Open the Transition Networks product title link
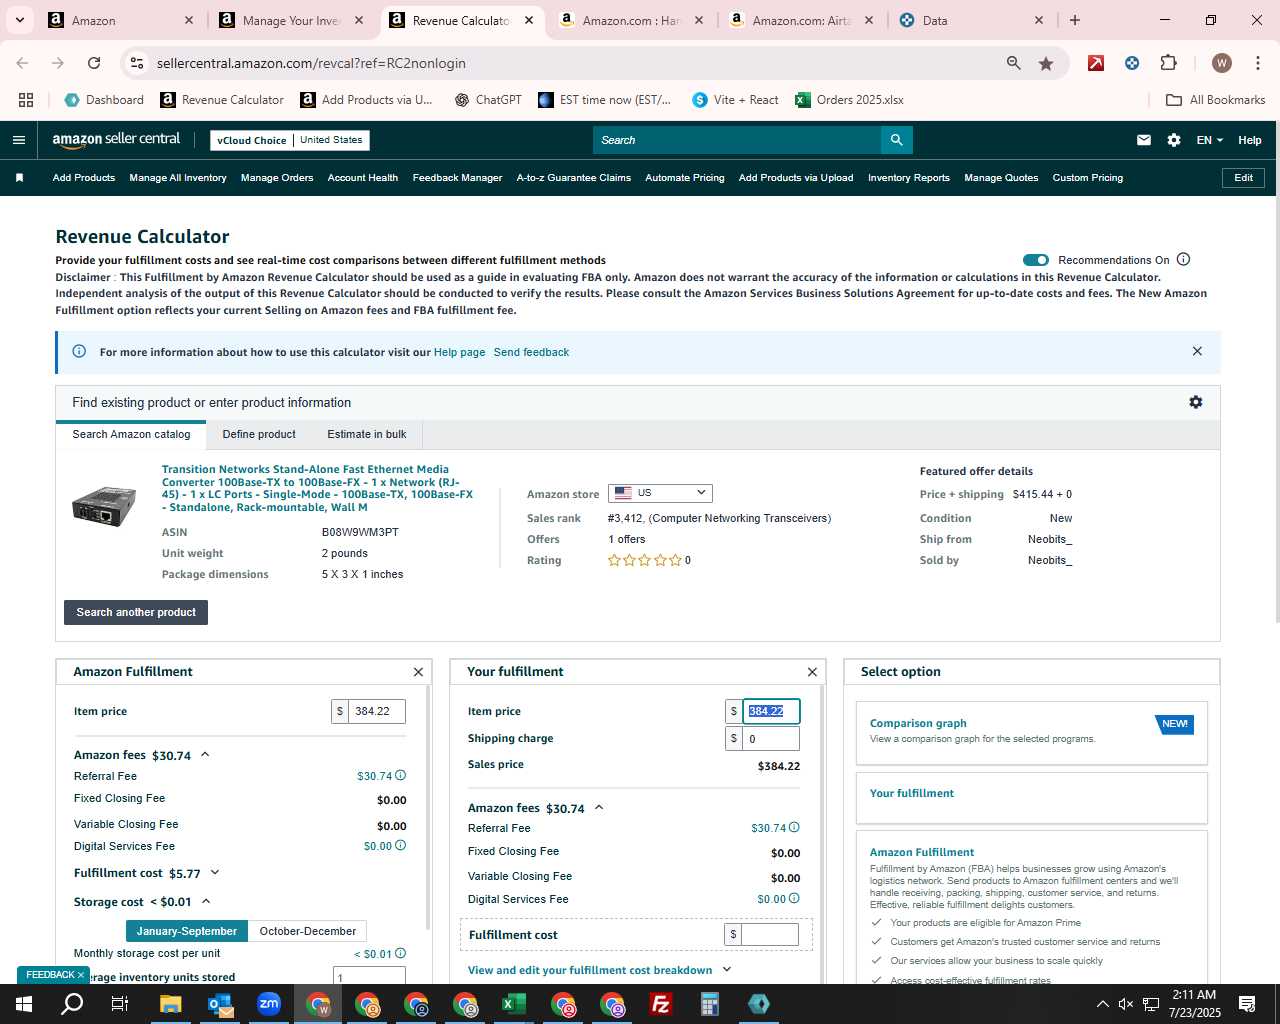 tap(318, 488)
